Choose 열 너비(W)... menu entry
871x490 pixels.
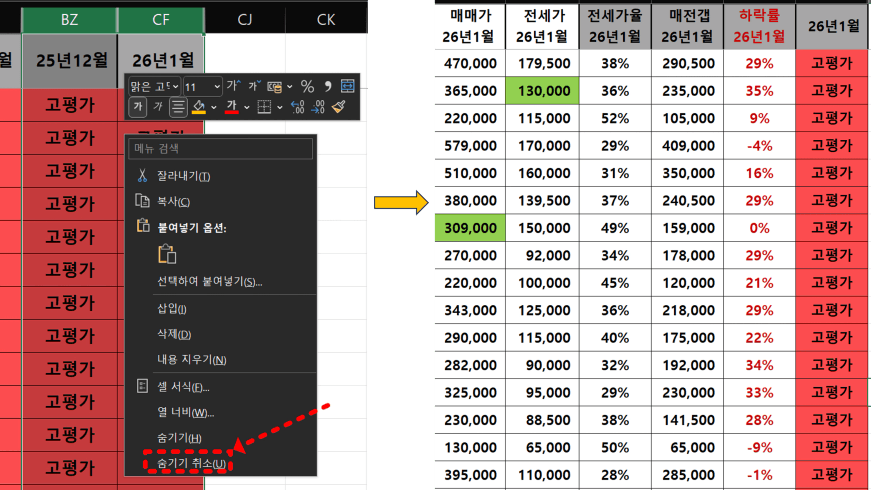(x=185, y=412)
